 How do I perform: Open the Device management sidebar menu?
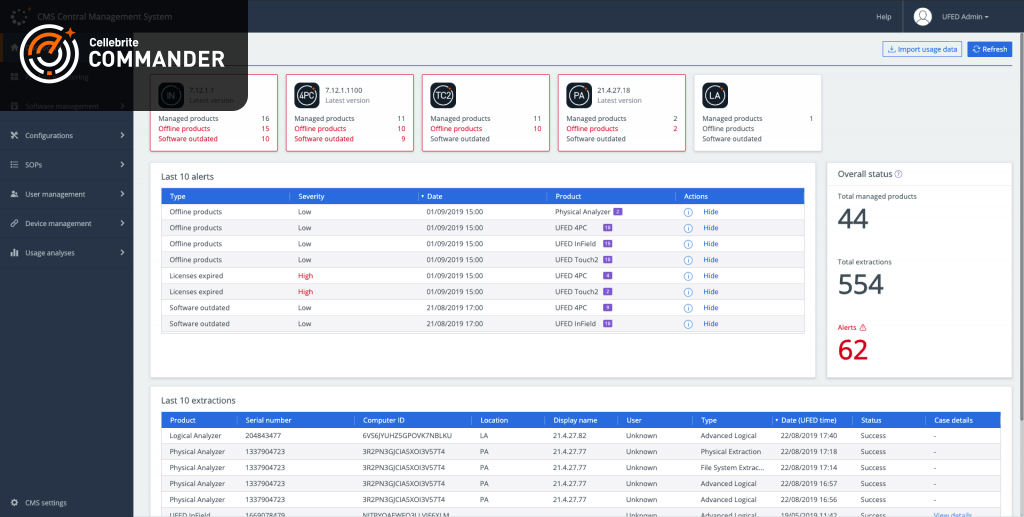67,223
